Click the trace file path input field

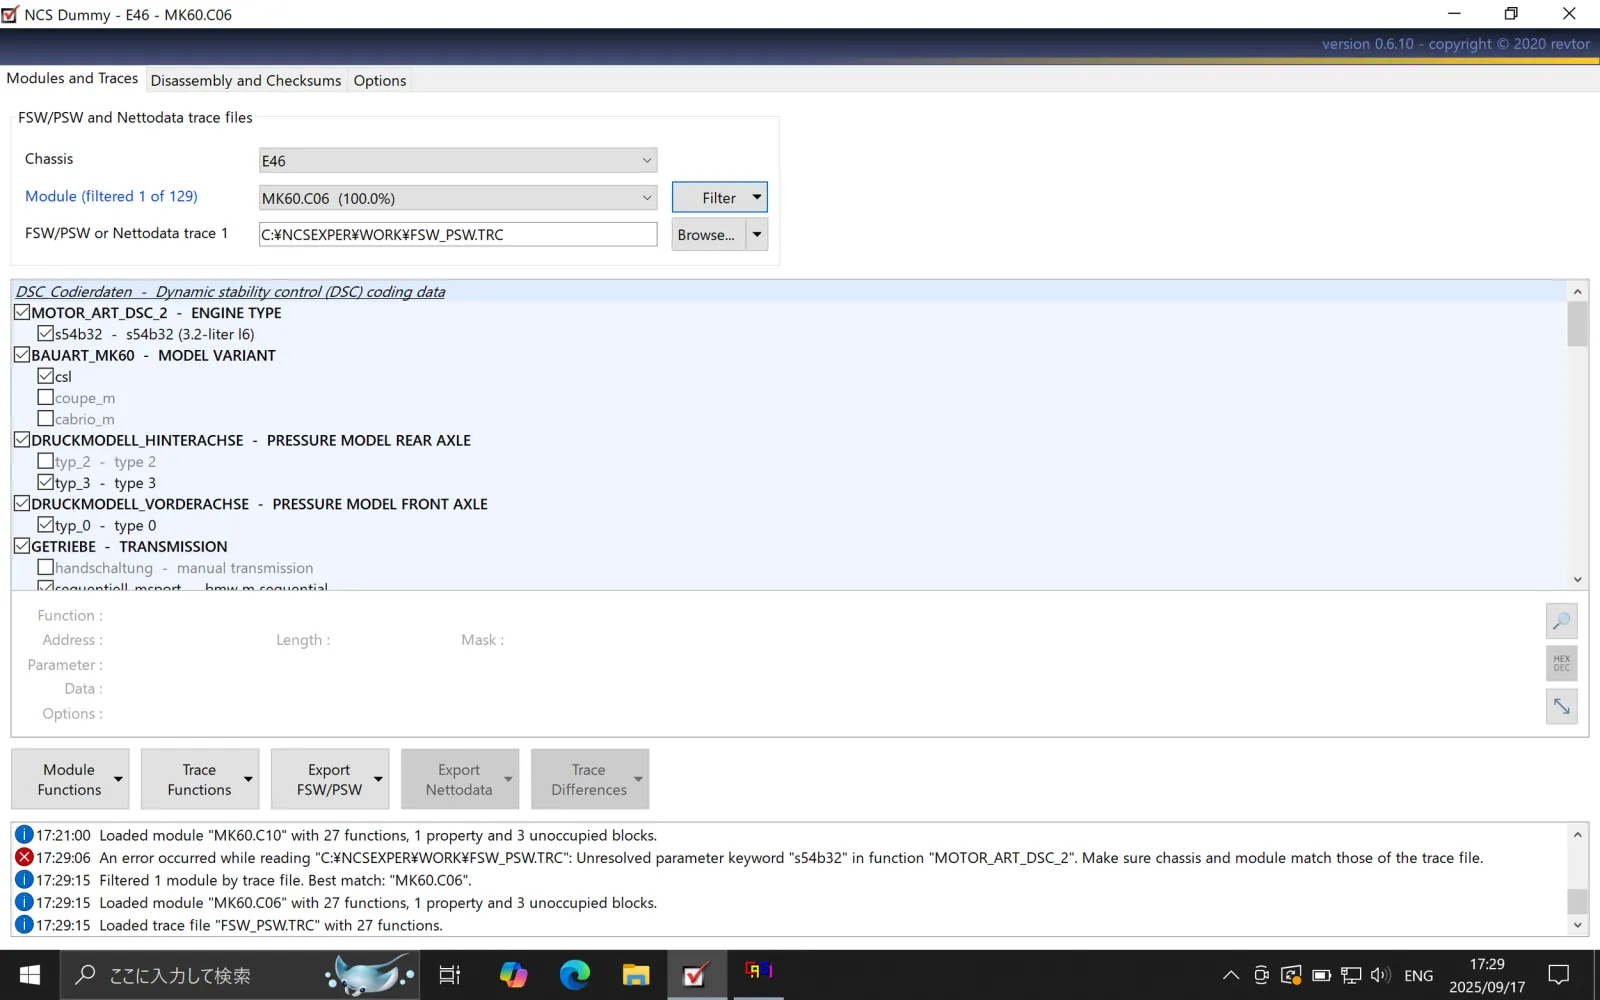(x=458, y=234)
